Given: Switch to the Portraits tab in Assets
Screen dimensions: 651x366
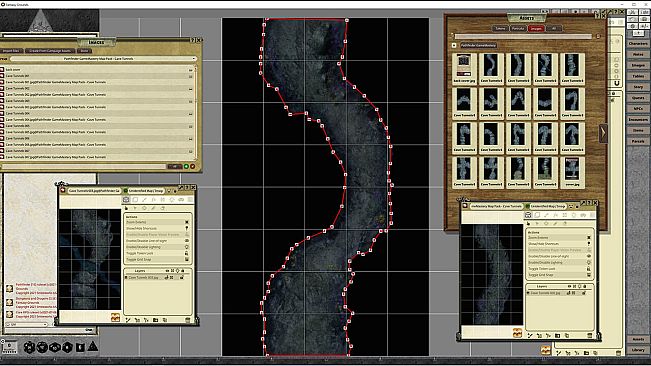Looking at the screenshot, I should click(518, 28).
